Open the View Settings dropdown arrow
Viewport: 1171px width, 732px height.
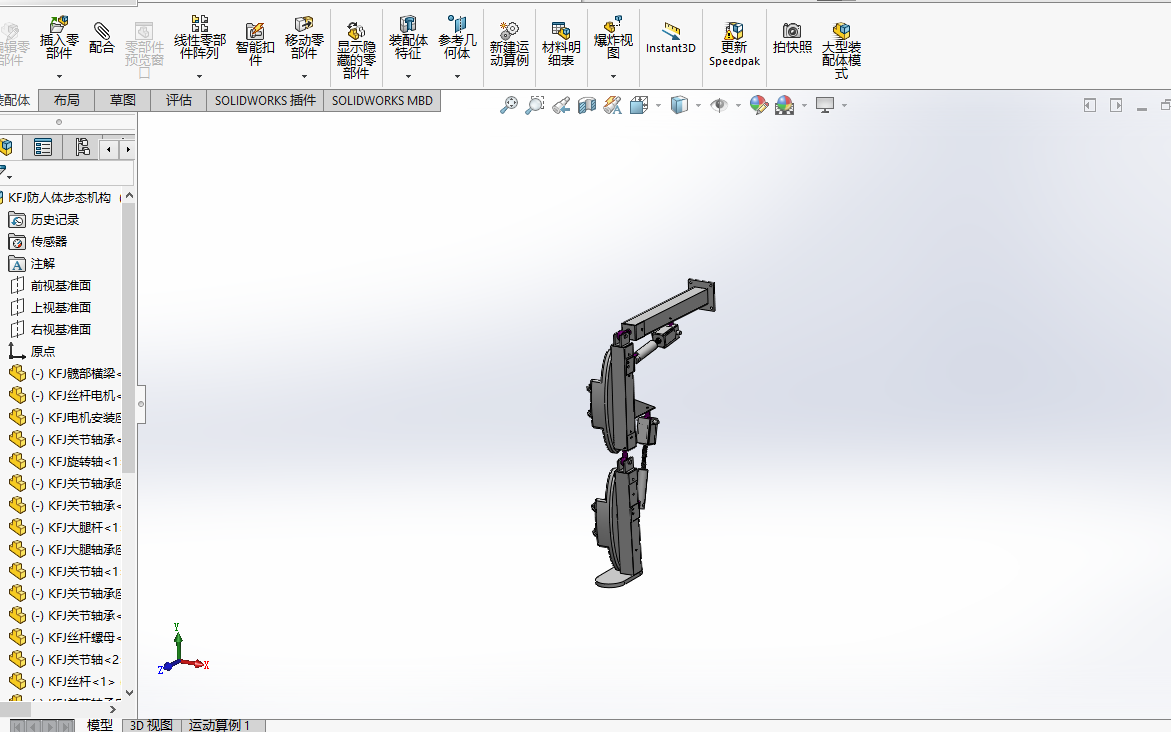pos(844,106)
